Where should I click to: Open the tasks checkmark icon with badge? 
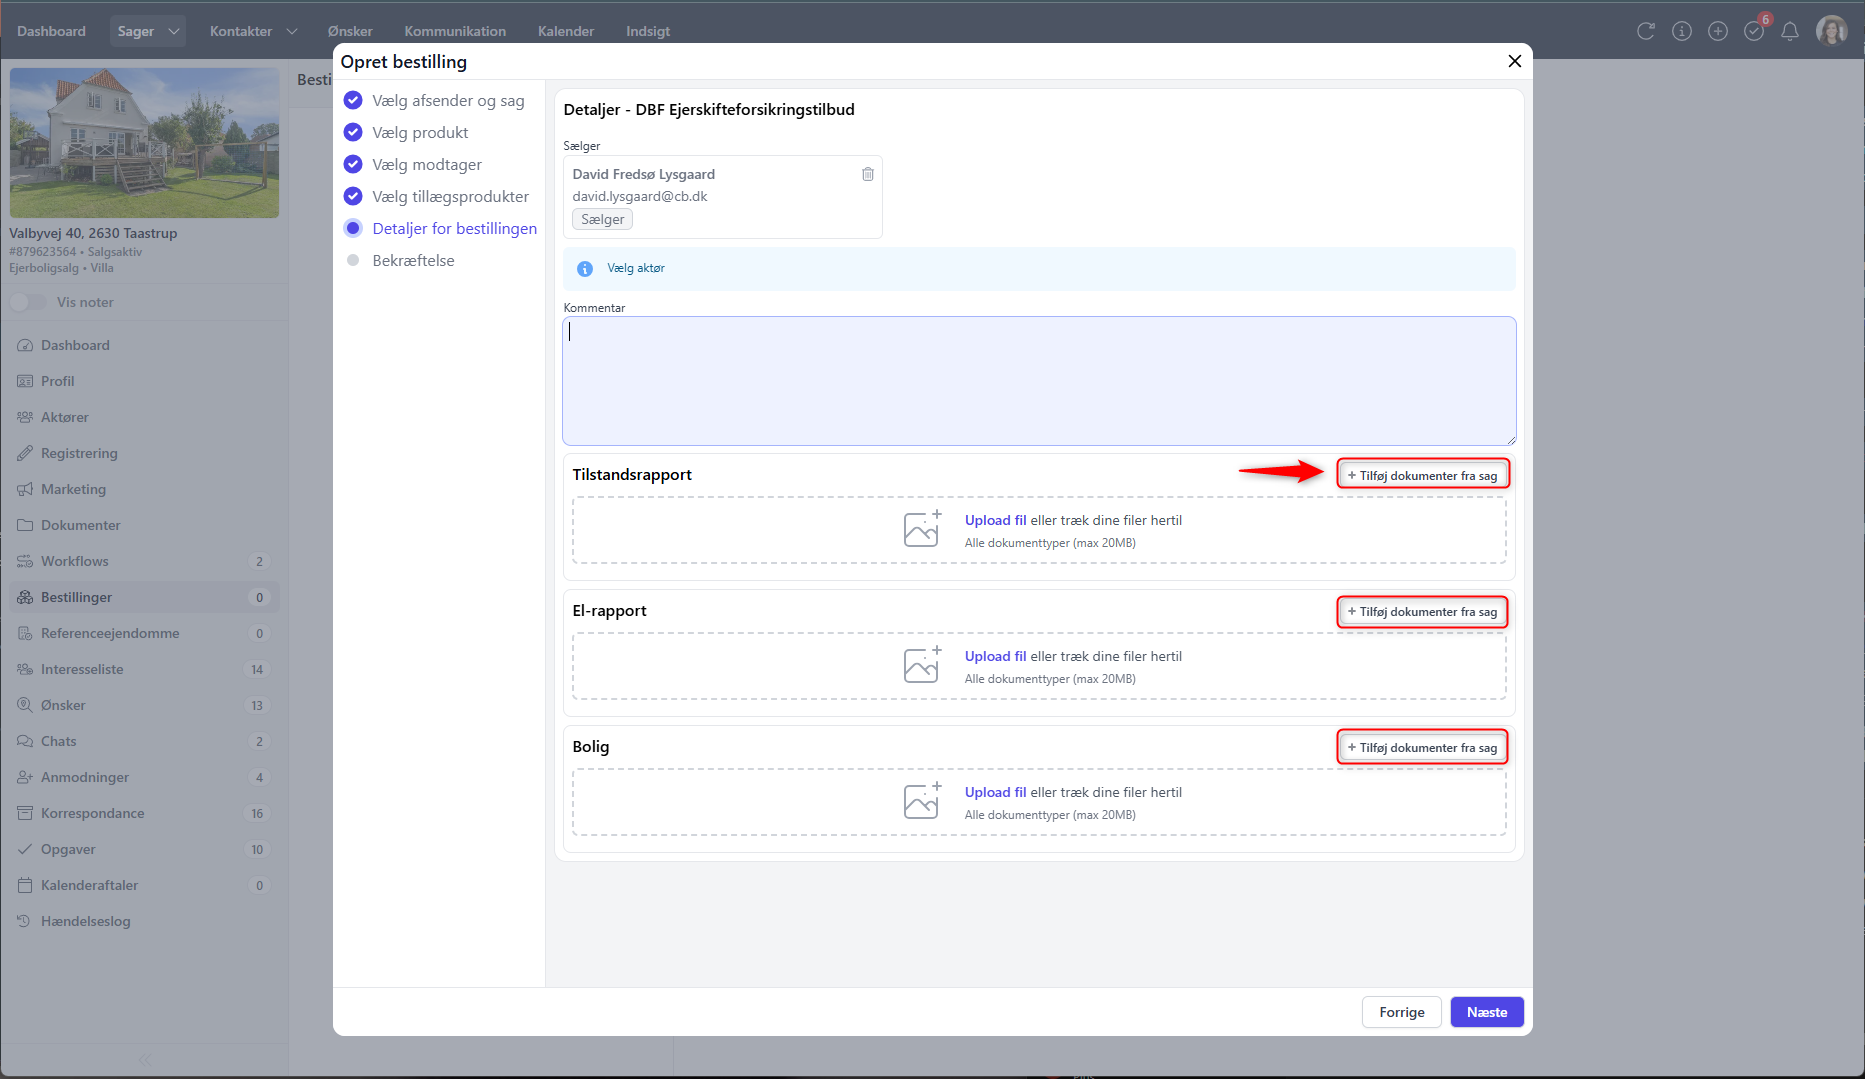(x=1754, y=31)
